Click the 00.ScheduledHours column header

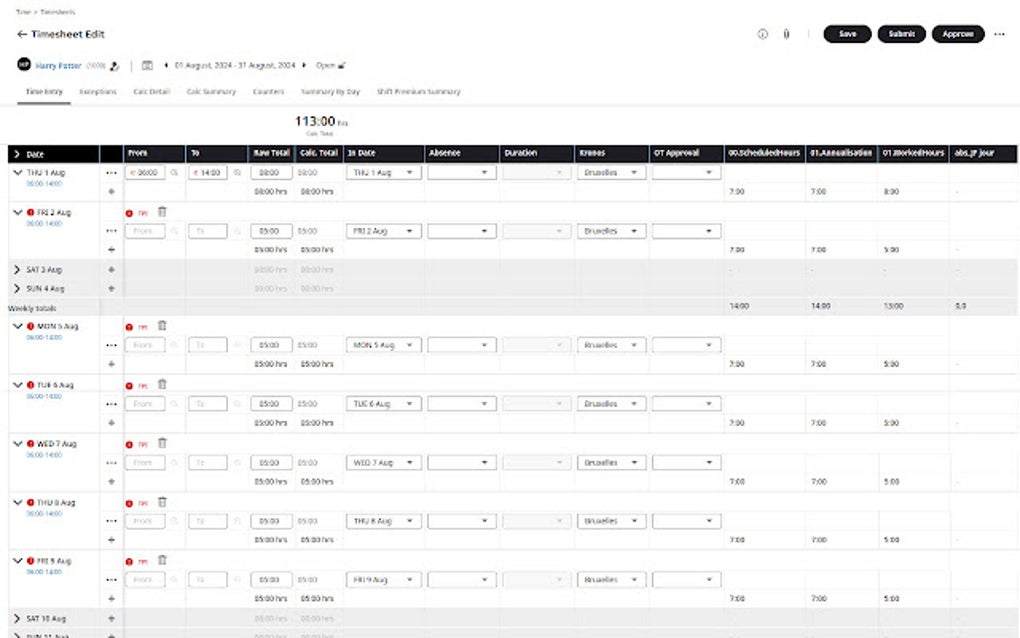point(764,153)
